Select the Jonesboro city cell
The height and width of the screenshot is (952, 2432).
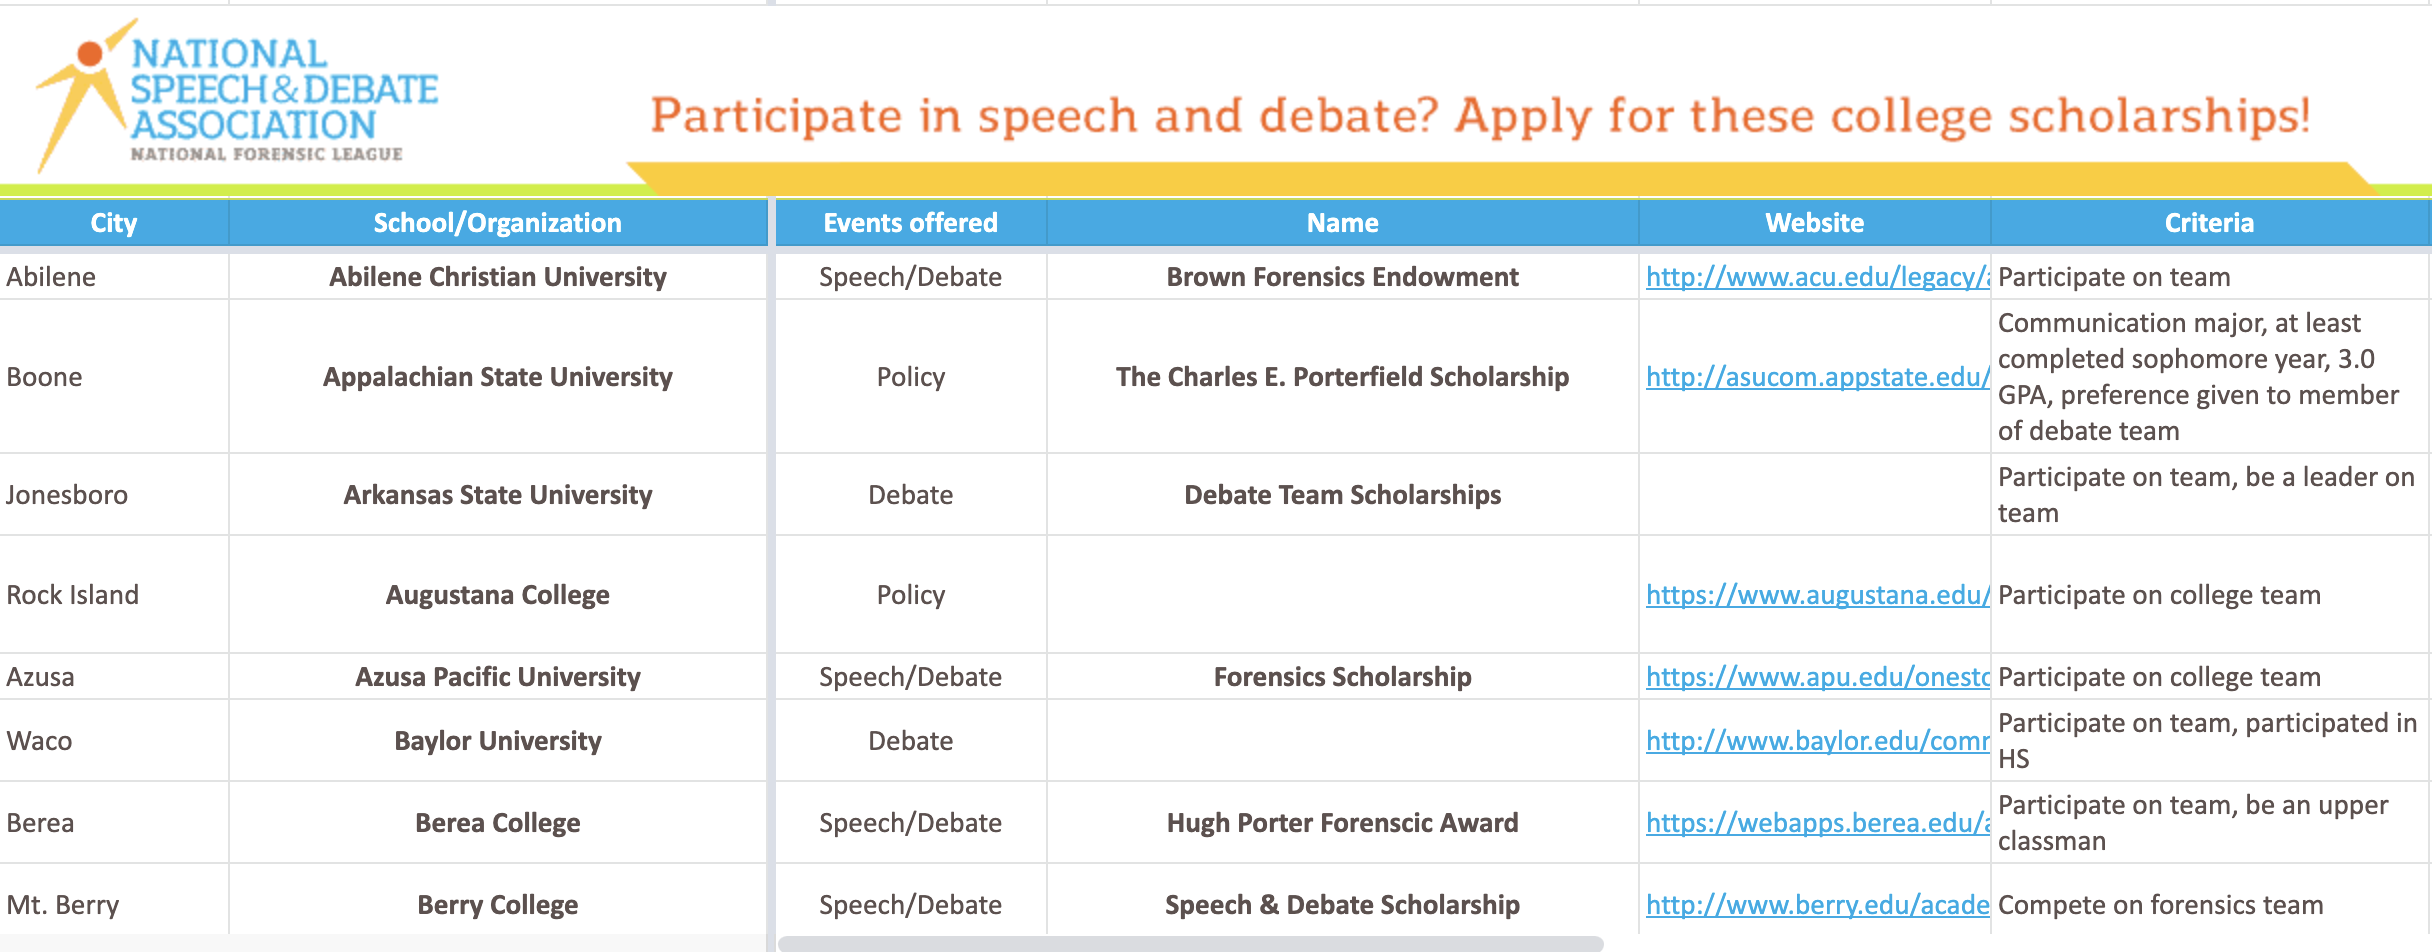tap(114, 495)
